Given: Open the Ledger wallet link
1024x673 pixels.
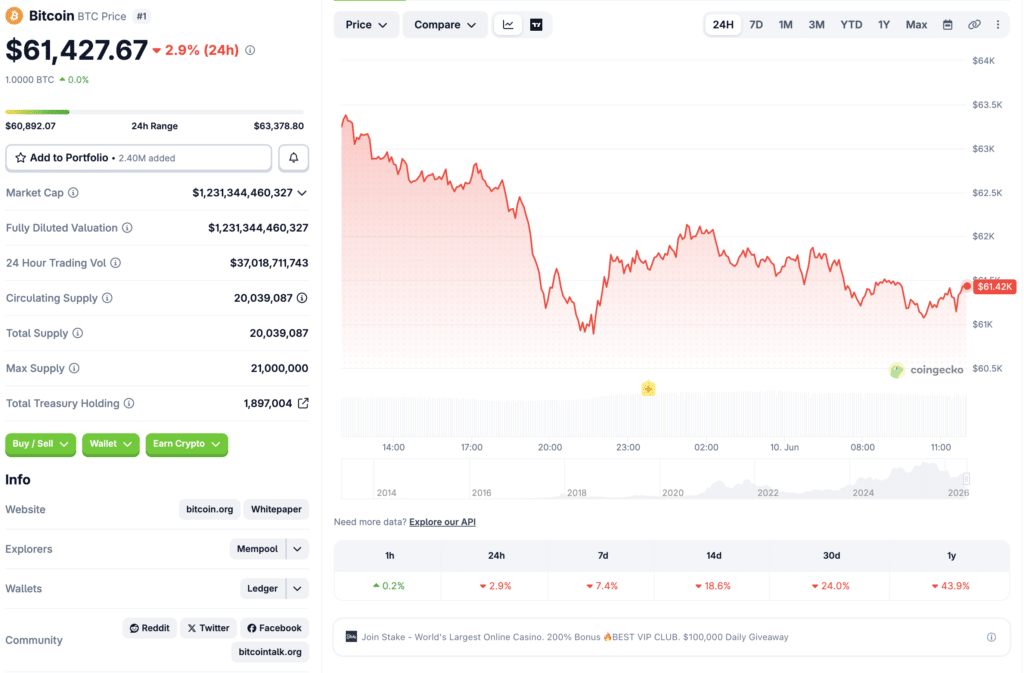Looking at the screenshot, I should pos(263,589).
